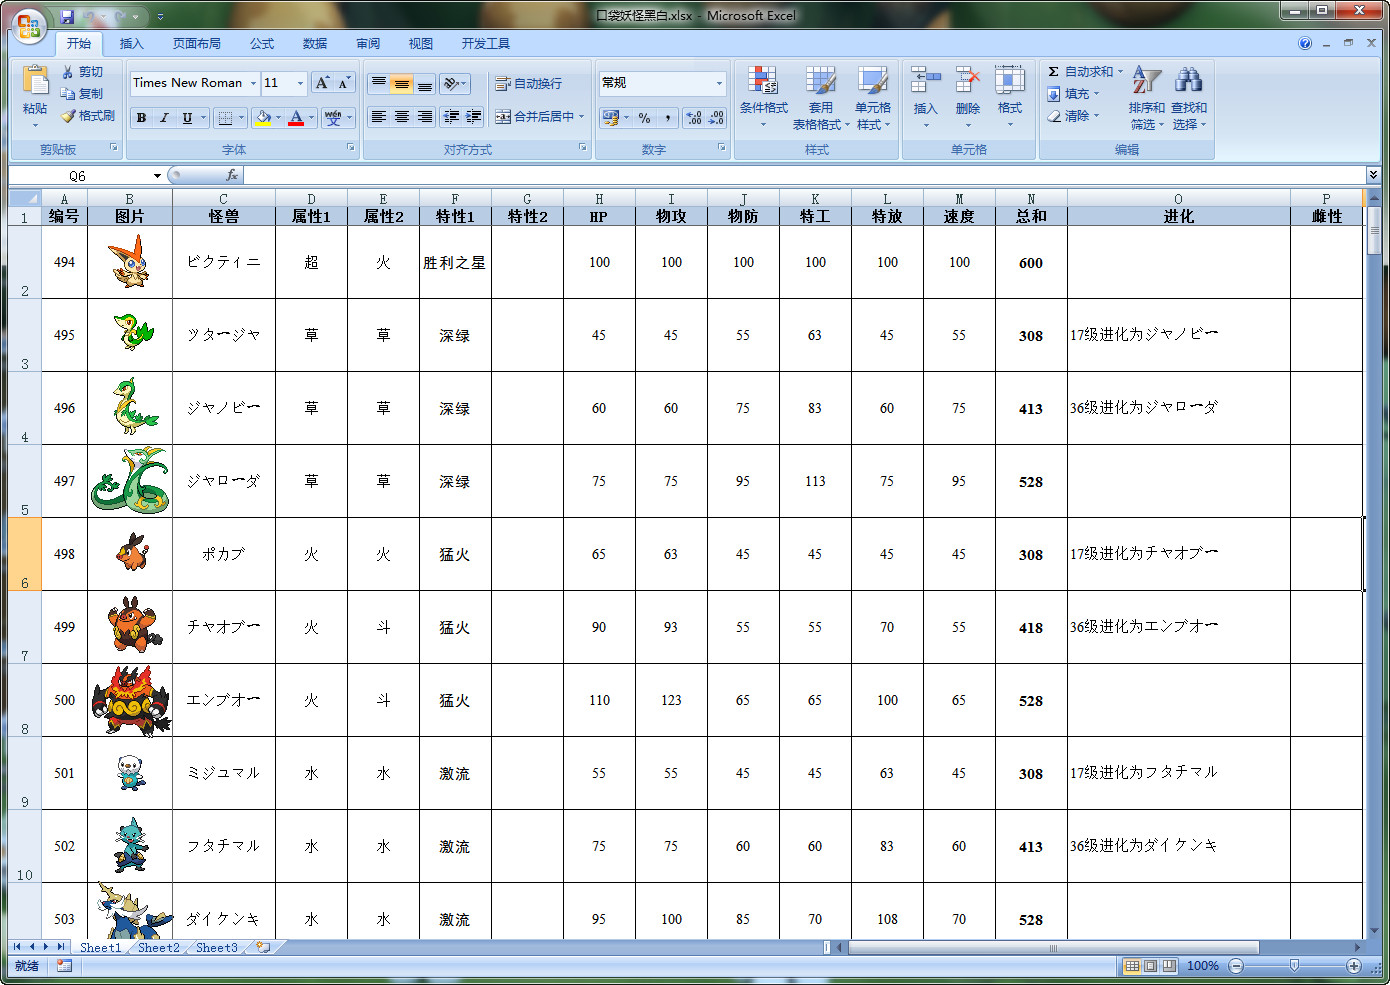Click the zoom in plus button
Viewport: 1390px width, 985px height.
[1354, 966]
